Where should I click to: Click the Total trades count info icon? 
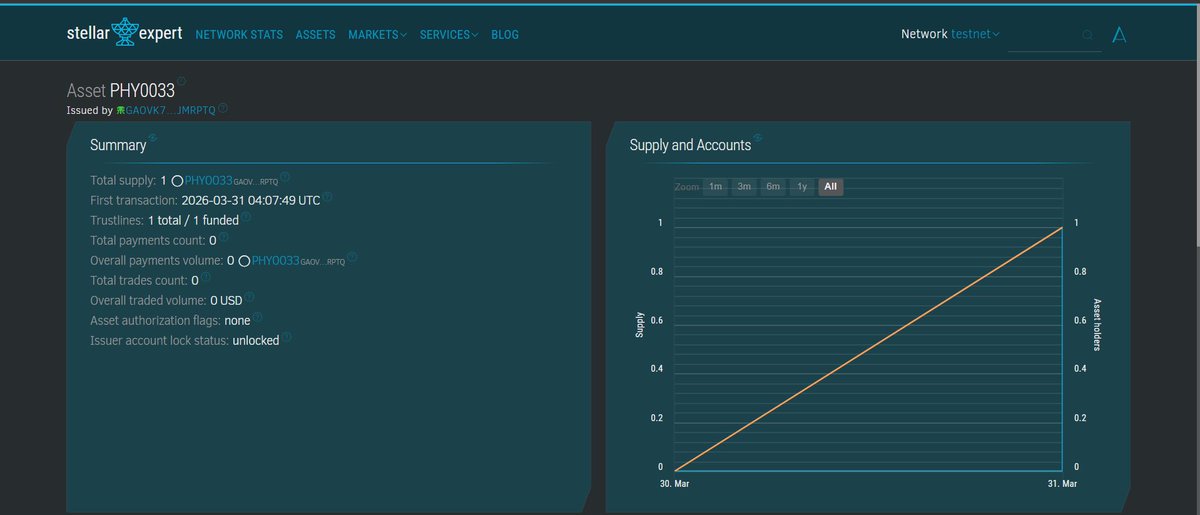206,277
